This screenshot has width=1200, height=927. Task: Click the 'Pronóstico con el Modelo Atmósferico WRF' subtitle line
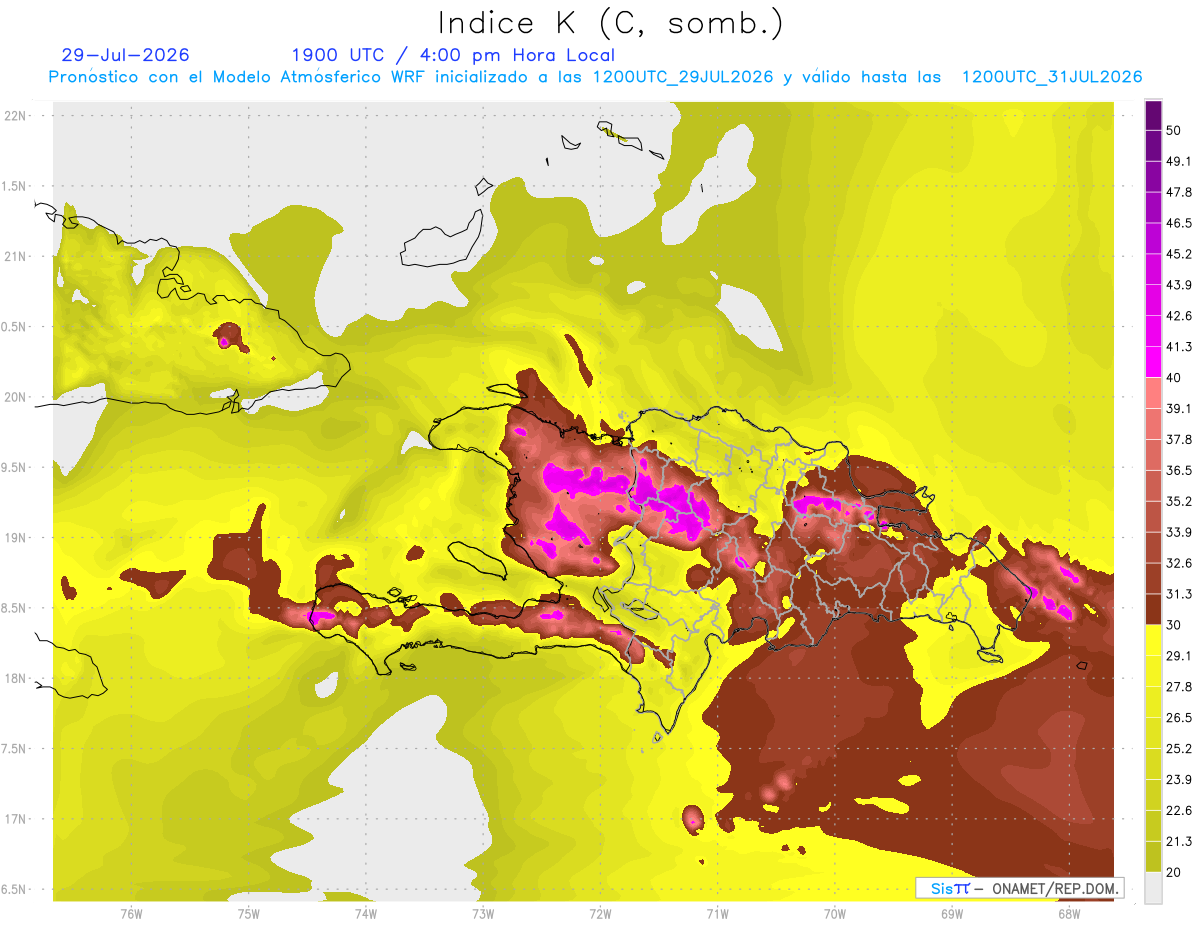tap(596, 77)
